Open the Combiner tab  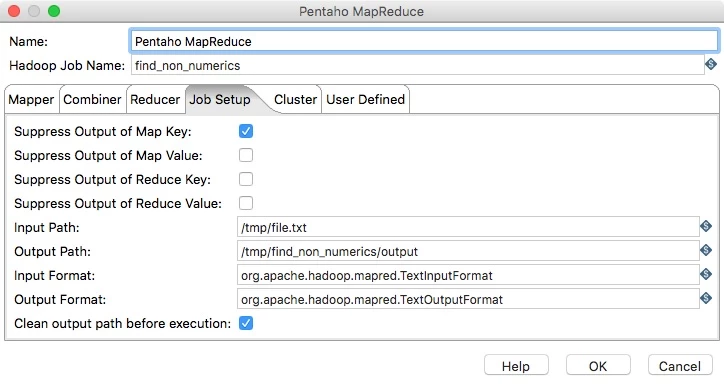pyautogui.click(x=92, y=99)
